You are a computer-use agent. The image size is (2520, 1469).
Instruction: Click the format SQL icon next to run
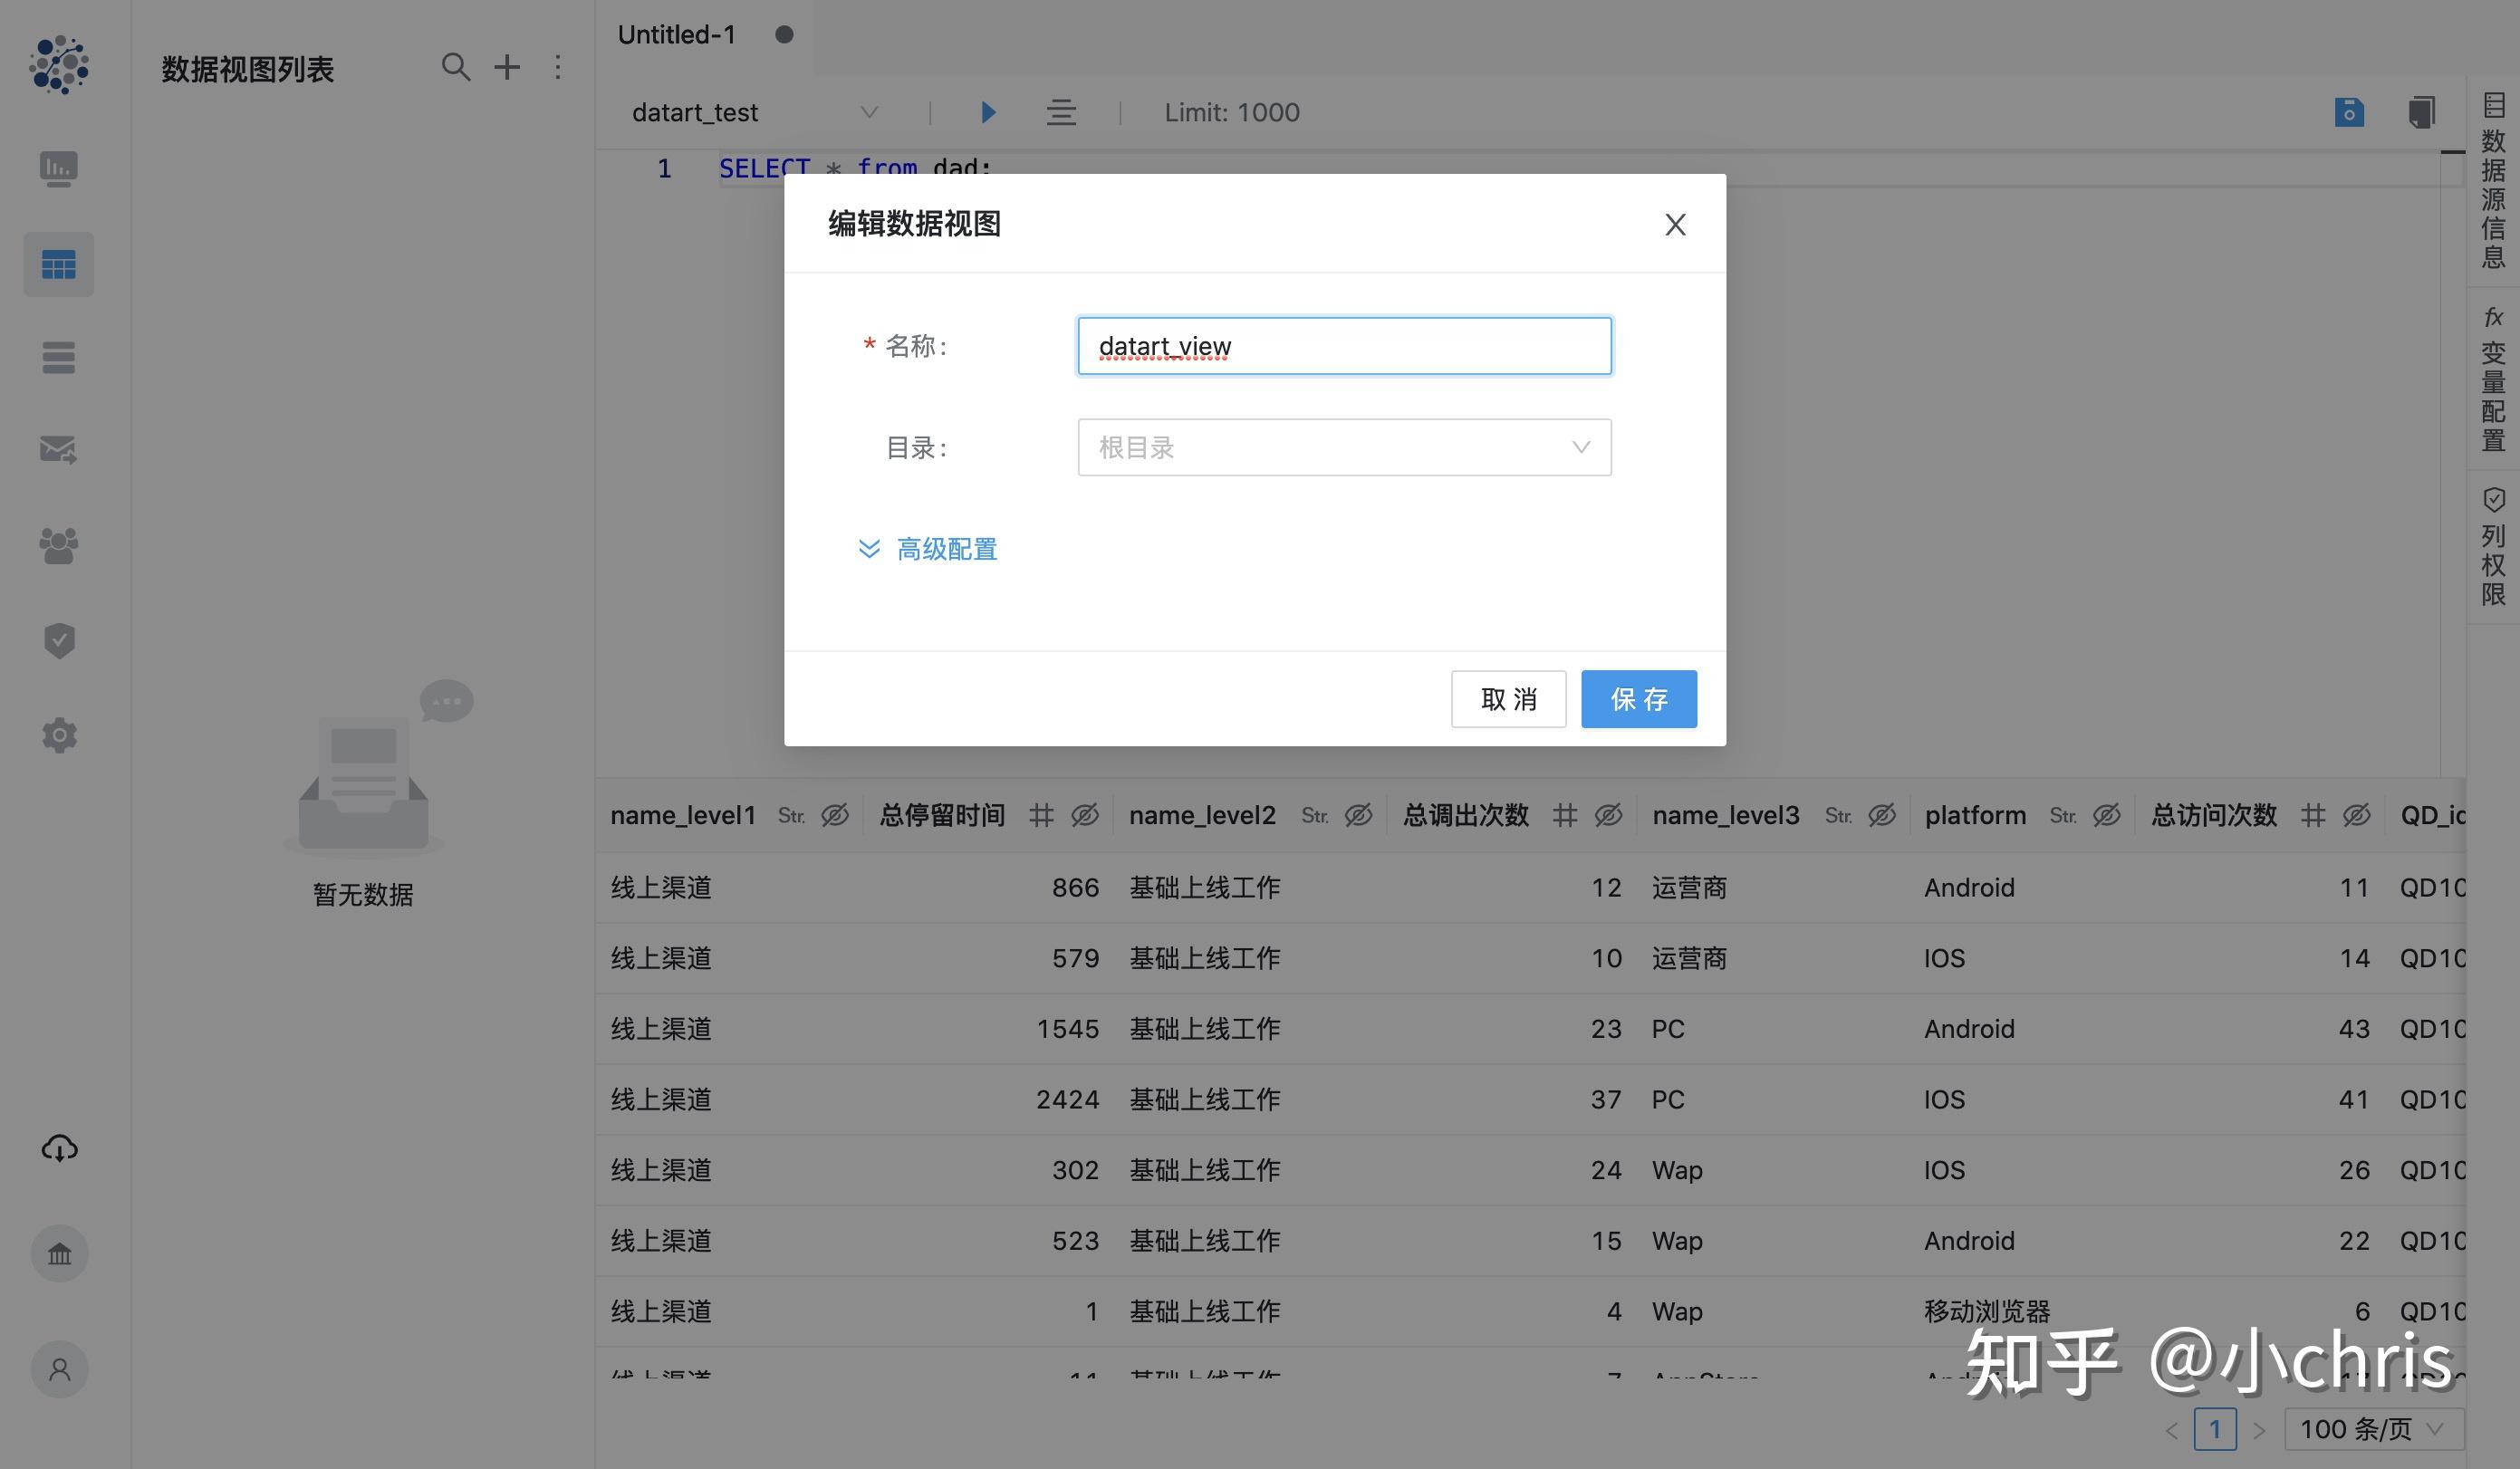click(1061, 112)
